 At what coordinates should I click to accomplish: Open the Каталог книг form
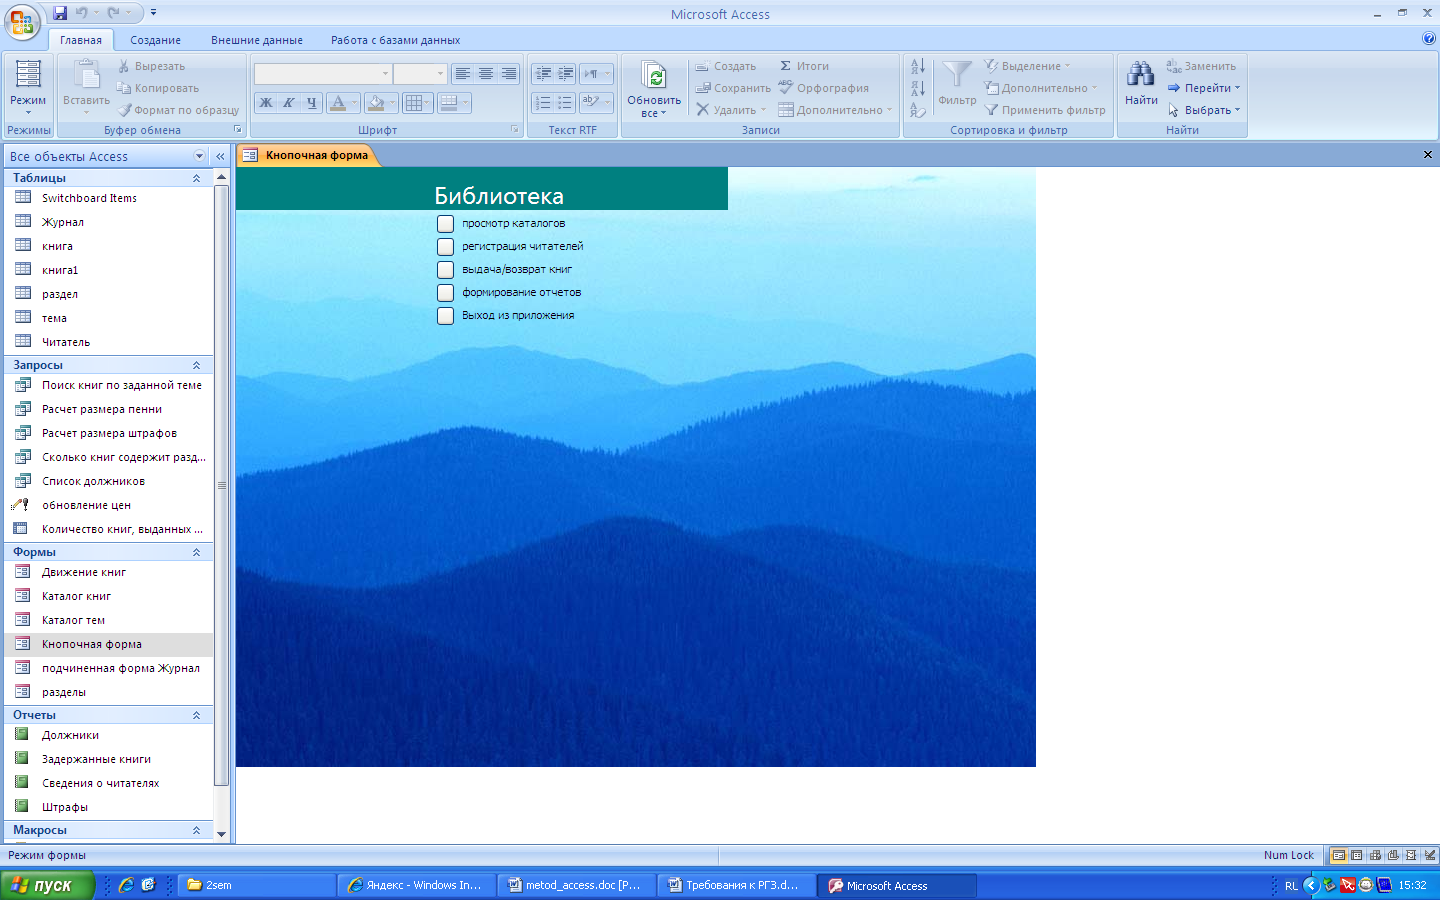[x=109, y=596]
